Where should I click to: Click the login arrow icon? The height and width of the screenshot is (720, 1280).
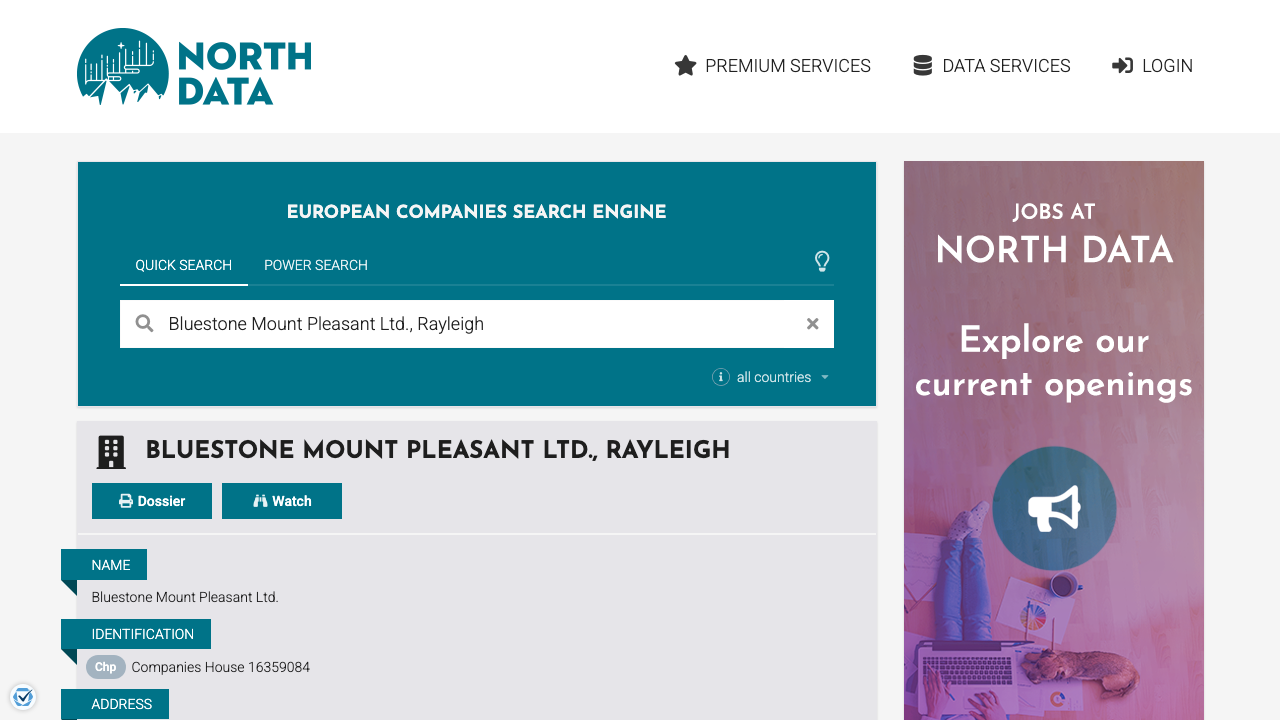(1121, 65)
